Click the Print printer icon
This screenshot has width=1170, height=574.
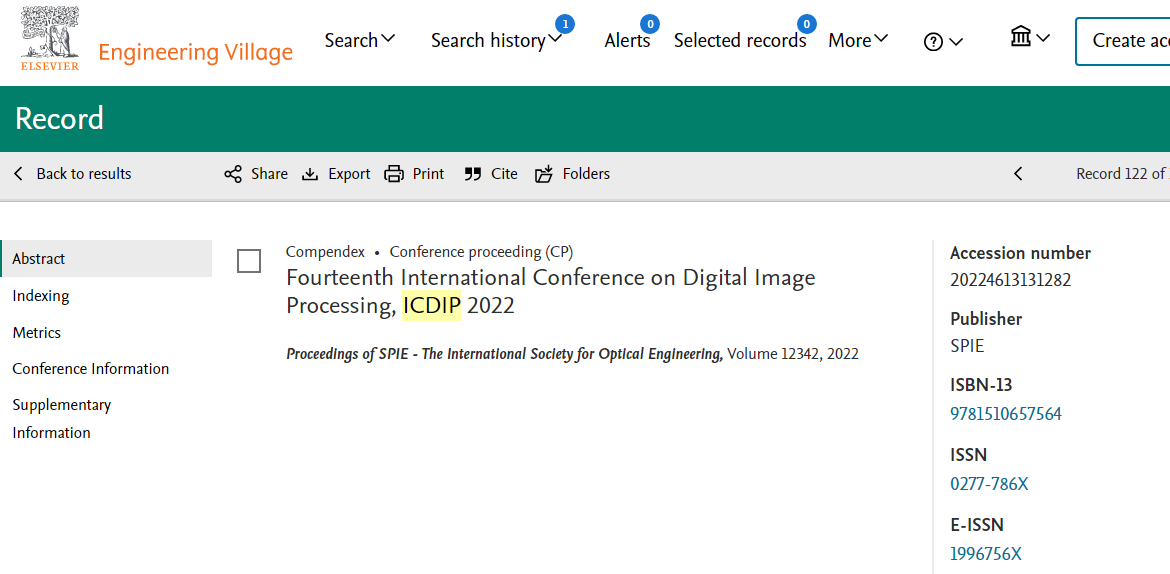pos(394,174)
